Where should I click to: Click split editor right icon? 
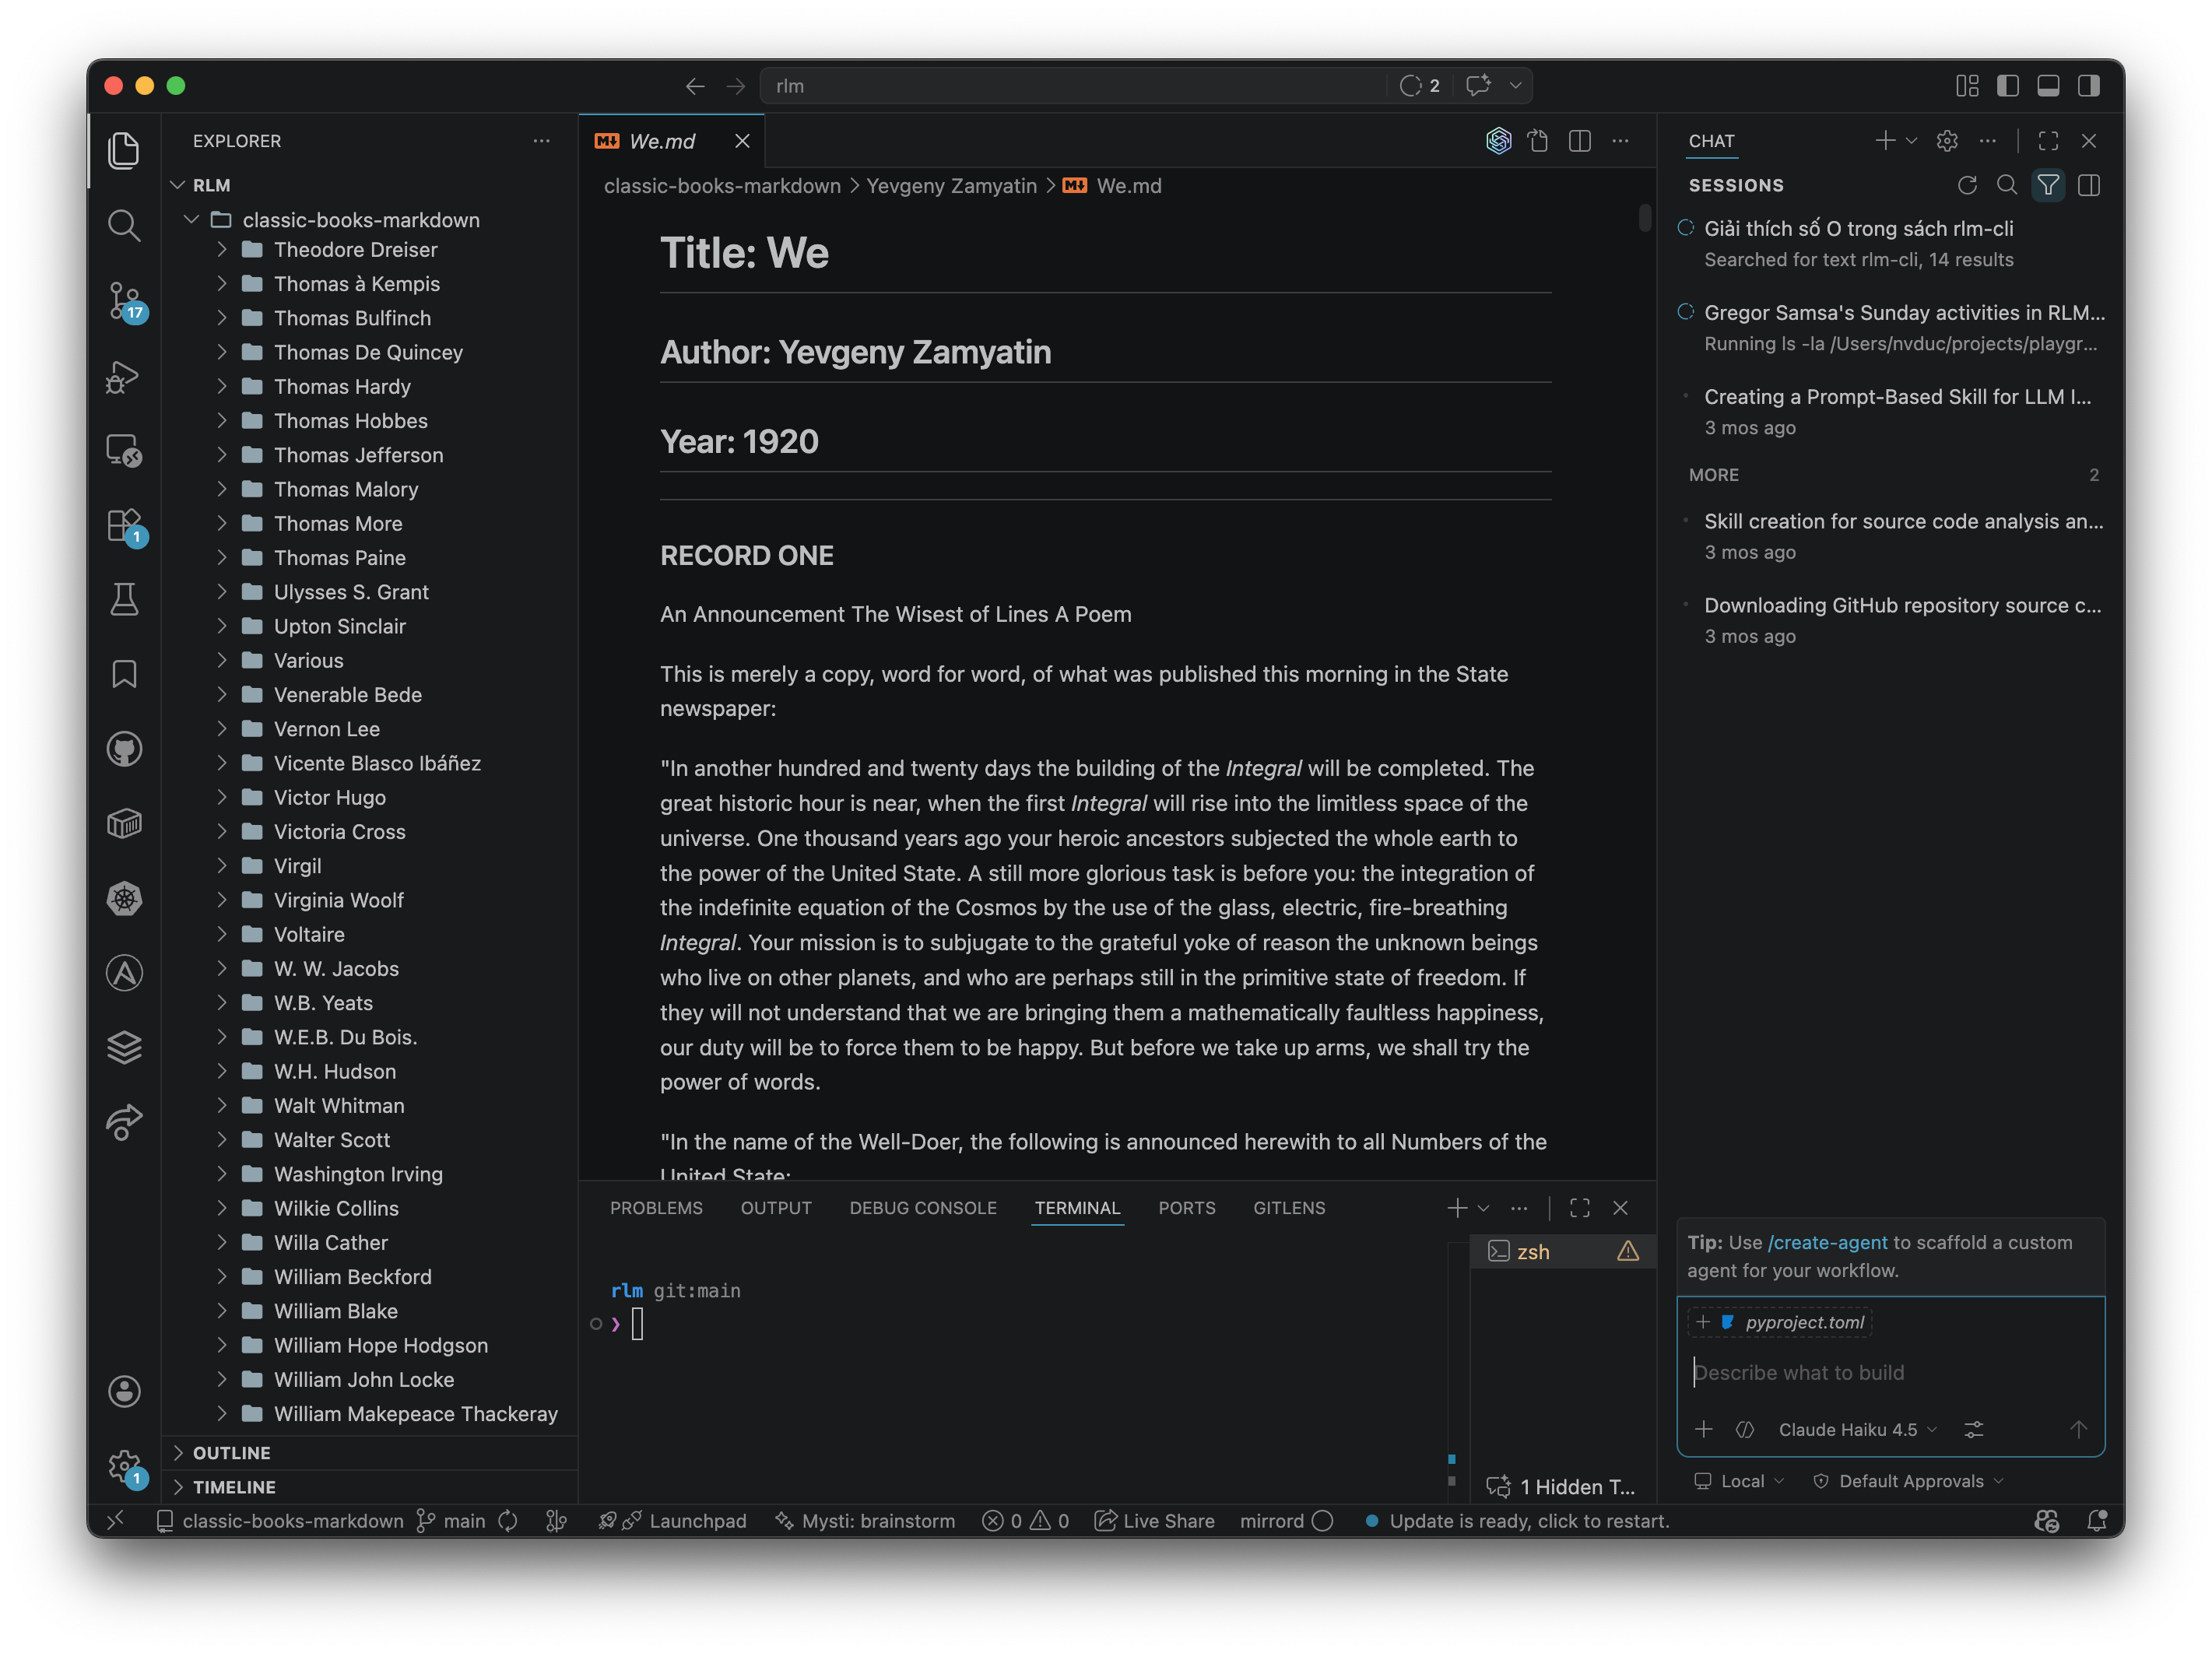pyautogui.click(x=1579, y=141)
